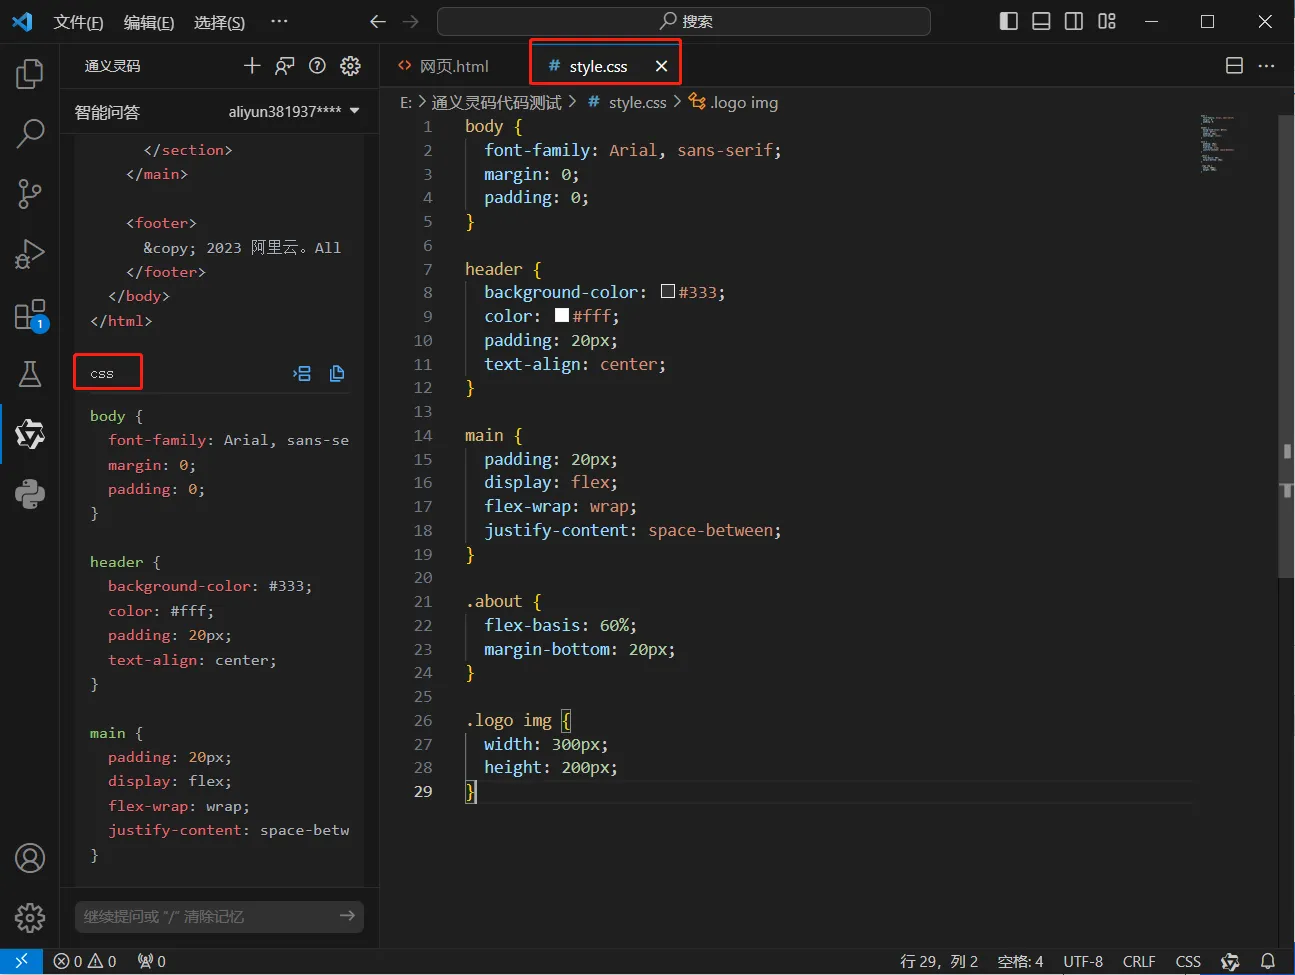Change the UTF-8 file encoding
This screenshot has width=1295, height=975.
coord(1083,961)
